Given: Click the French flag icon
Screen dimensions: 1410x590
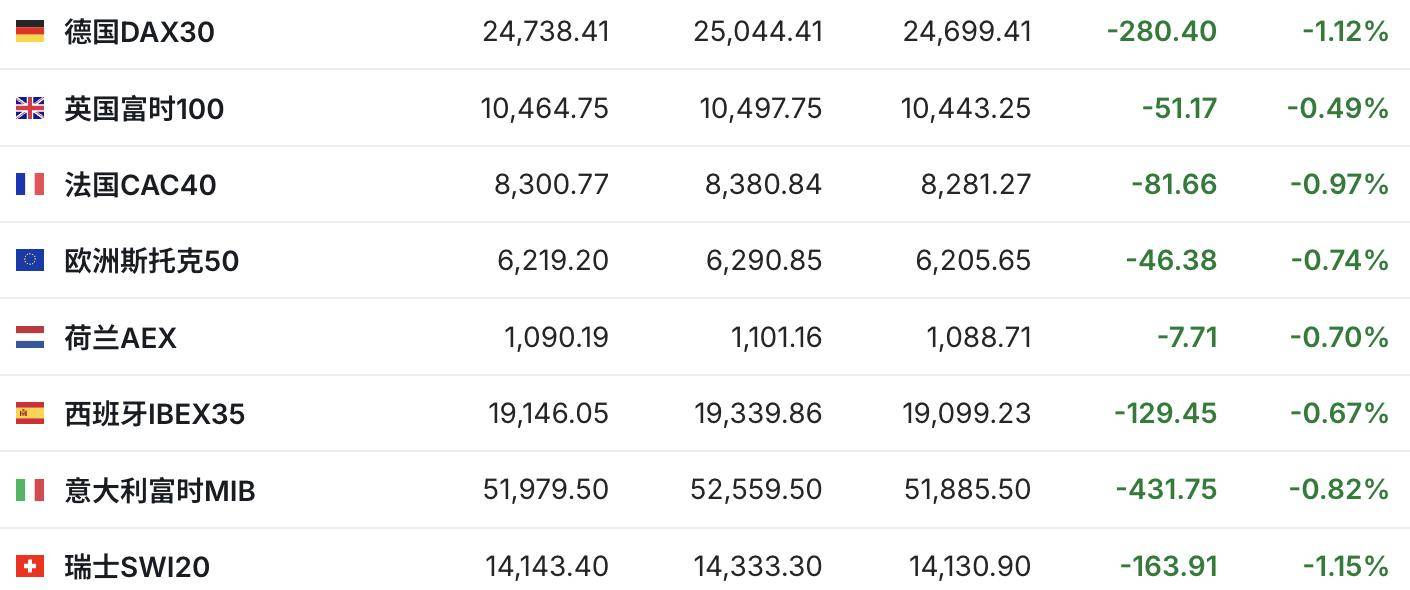Looking at the screenshot, I should tap(30, 184).
